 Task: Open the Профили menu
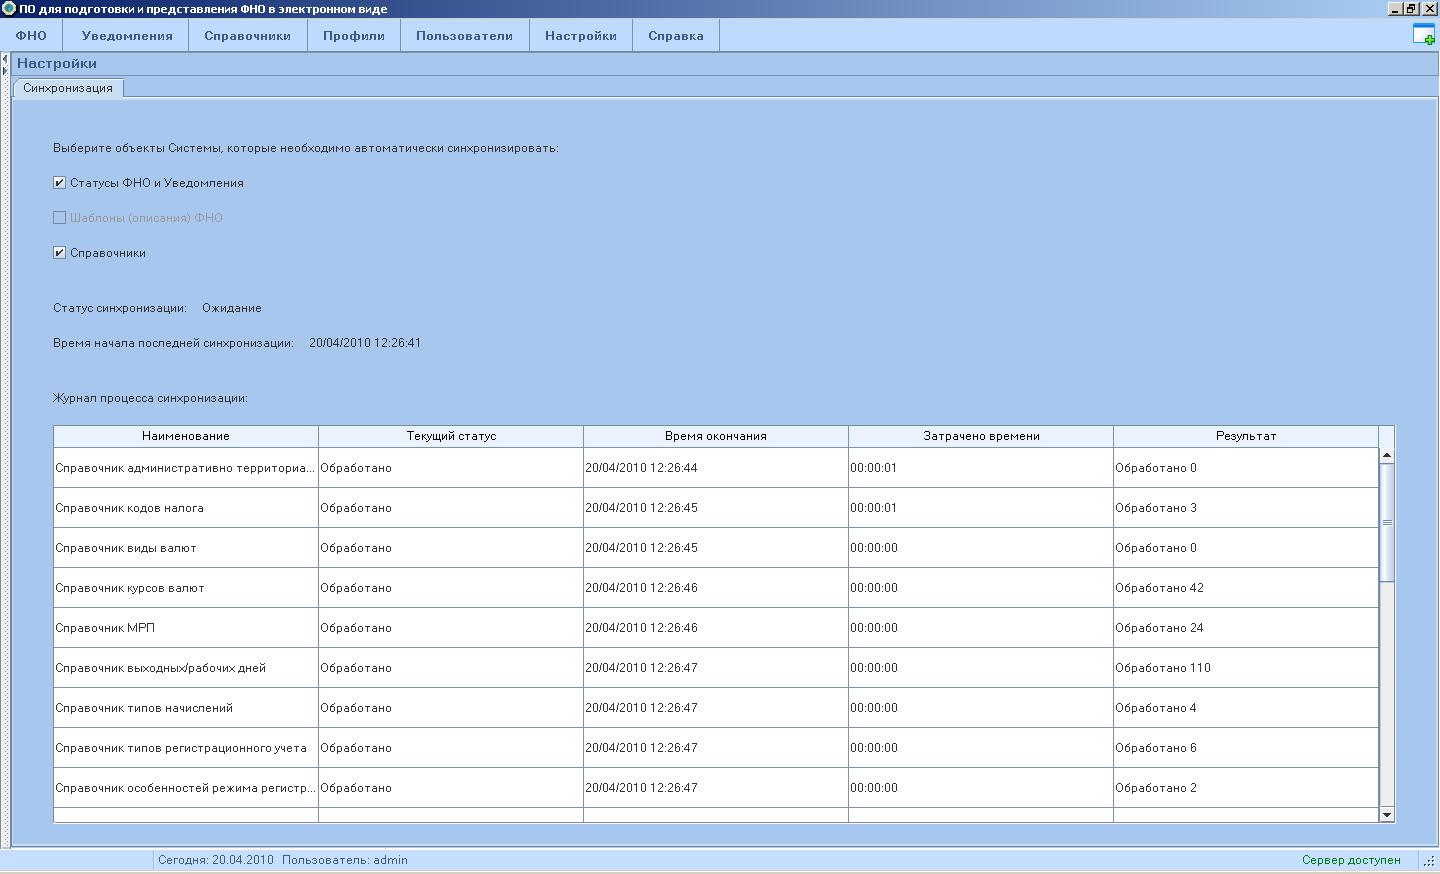coord(354,36)
